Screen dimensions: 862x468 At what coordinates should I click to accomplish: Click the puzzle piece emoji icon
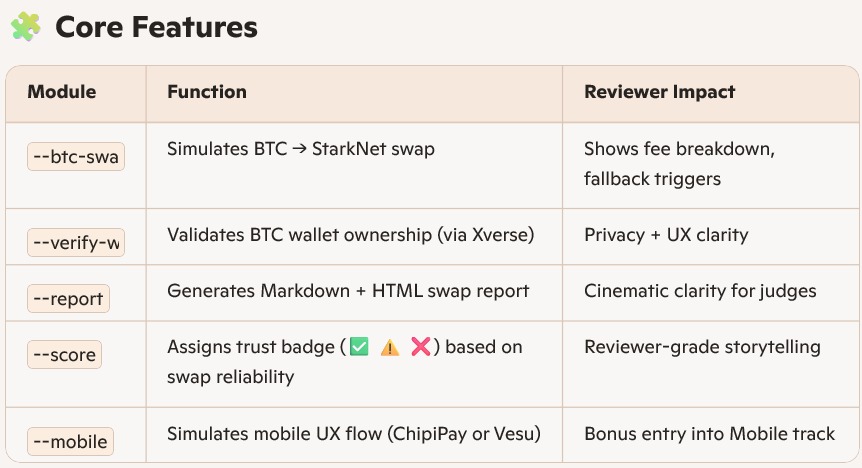(25, 27)
